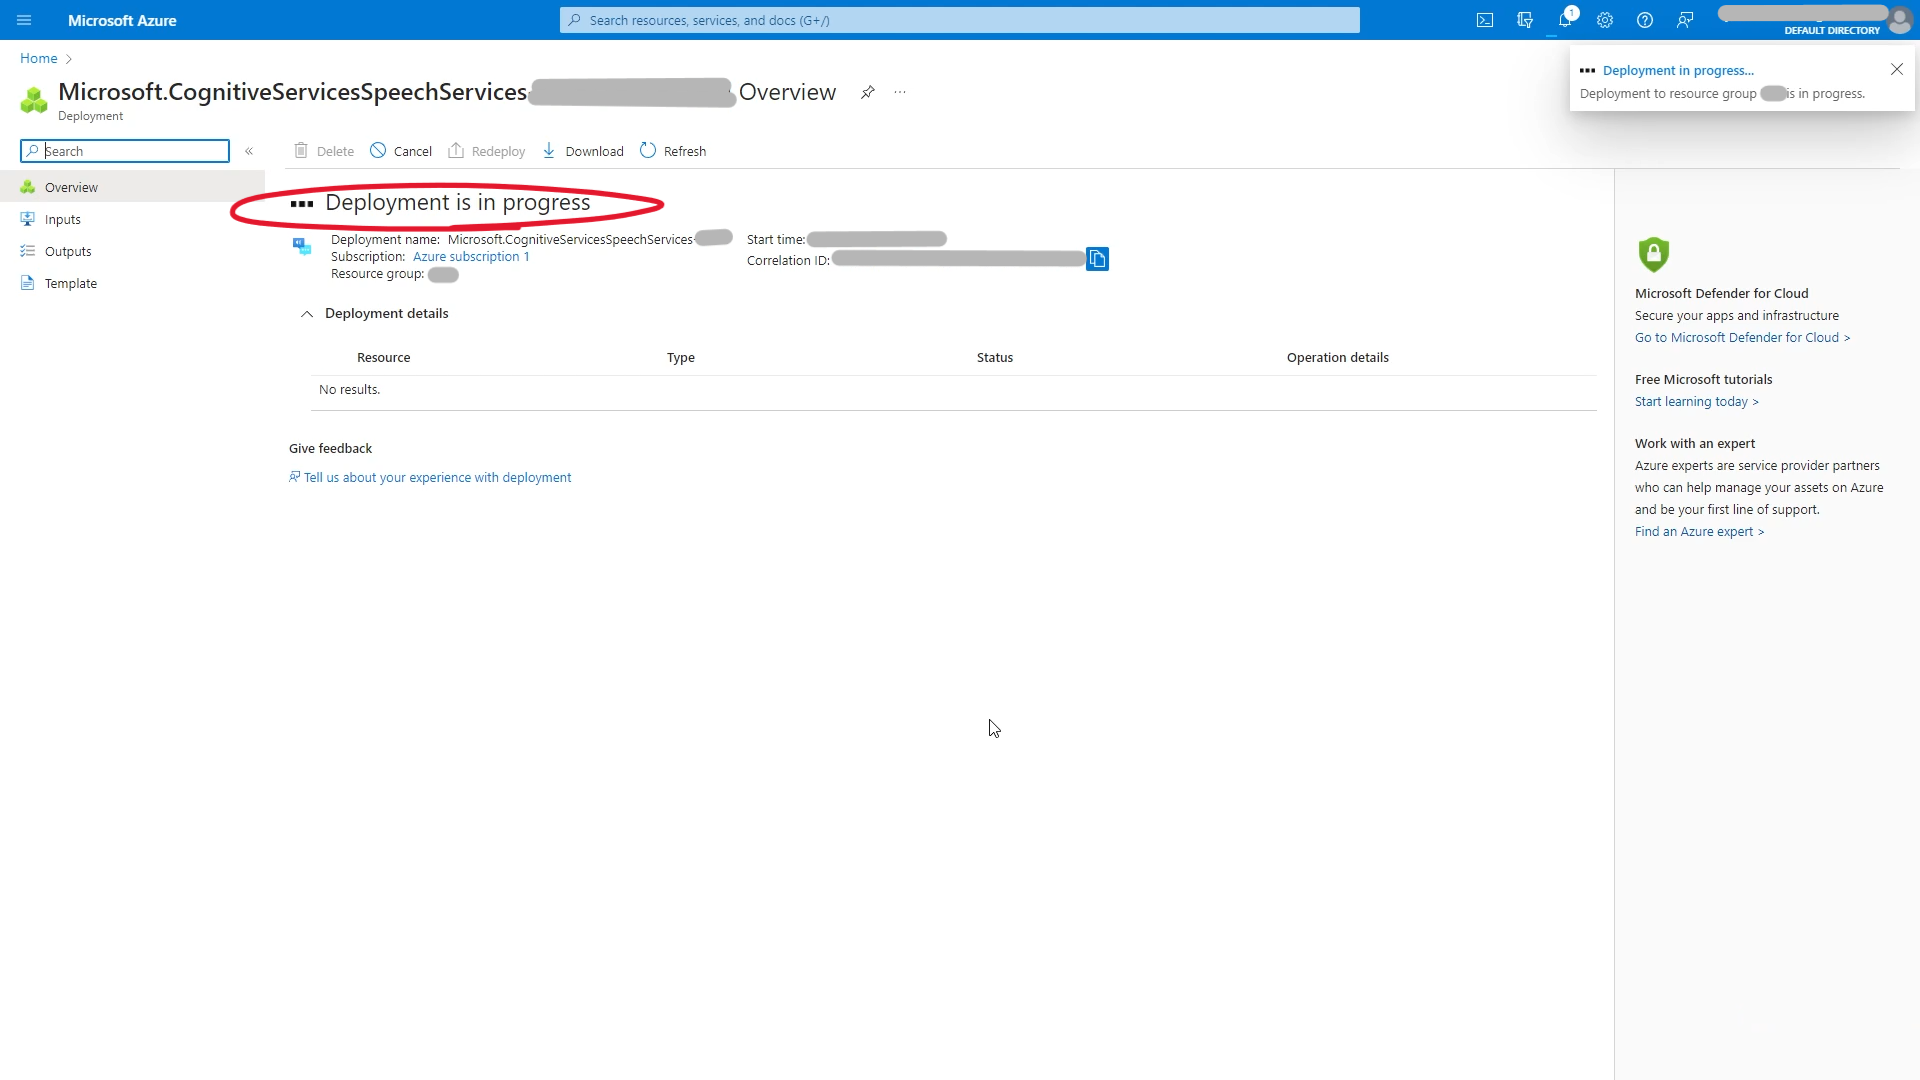The width and height of the screenshot is (1920, 1080).
Task: Open the Cloud Shell icon
Action: pyautogui.click(x=1485, y=20)
